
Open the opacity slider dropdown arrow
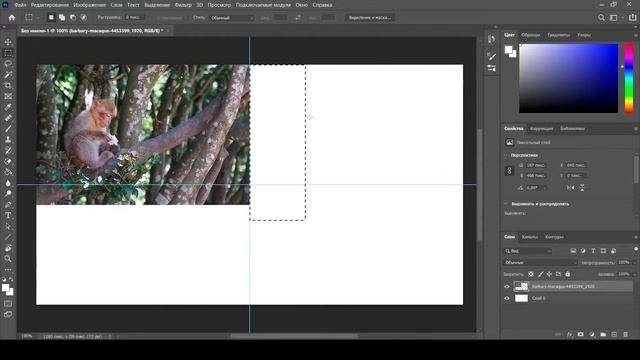tap(634, 262)
